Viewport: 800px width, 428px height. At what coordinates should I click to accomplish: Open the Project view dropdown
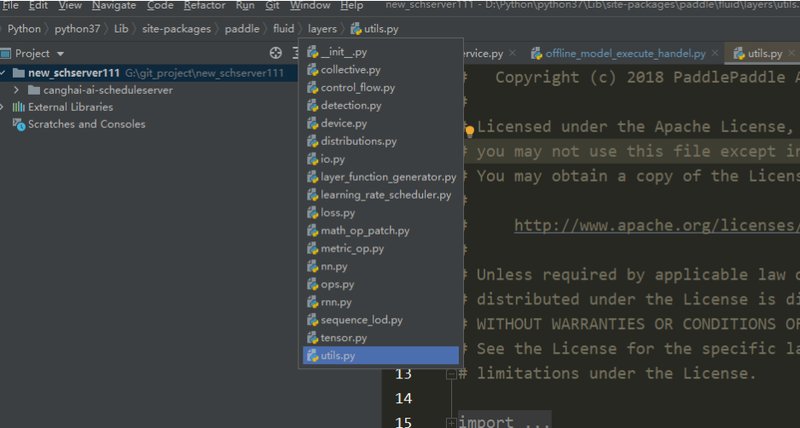click(60, 54)
